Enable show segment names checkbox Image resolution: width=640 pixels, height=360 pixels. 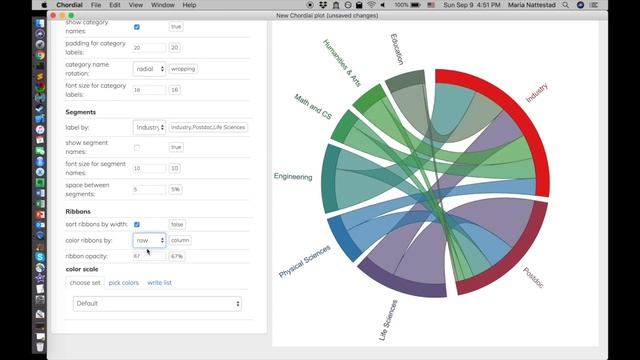point(137,147)
